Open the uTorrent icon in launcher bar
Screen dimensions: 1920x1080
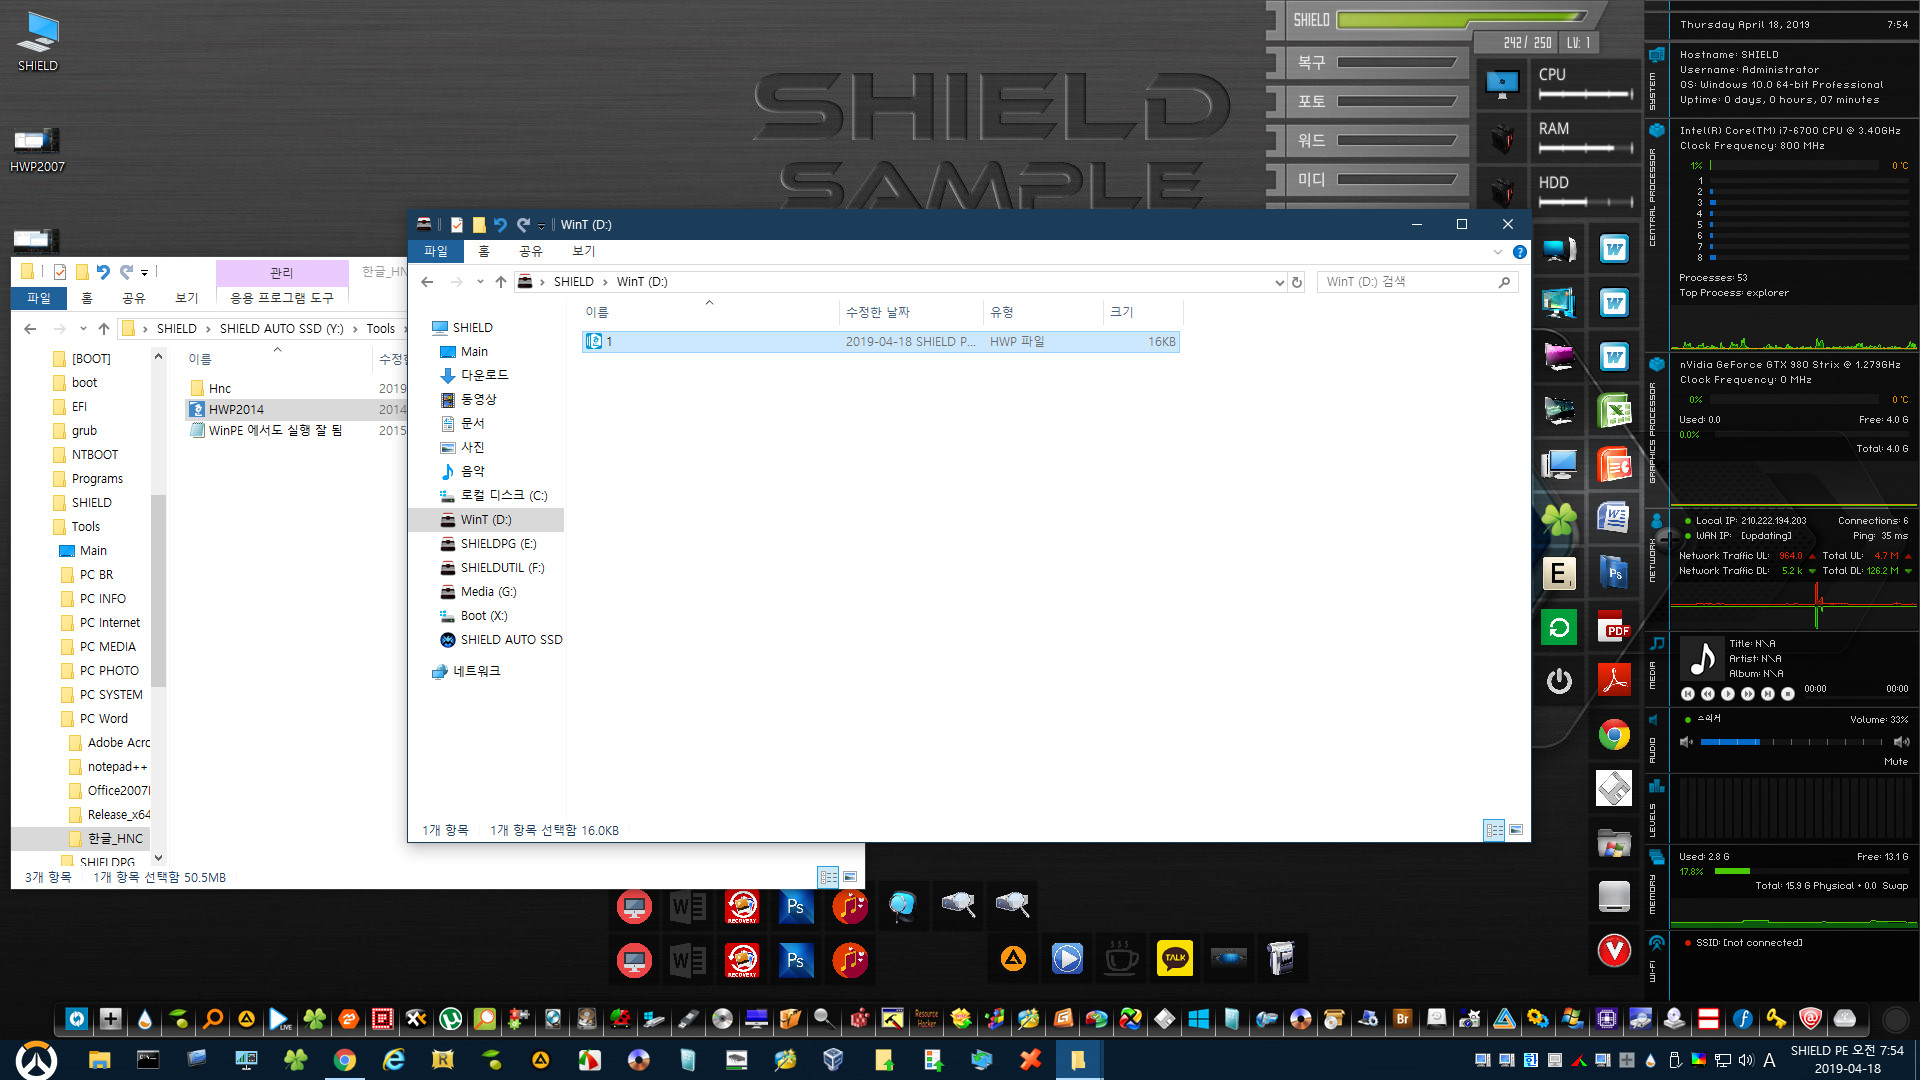[x=451, y=1019]
